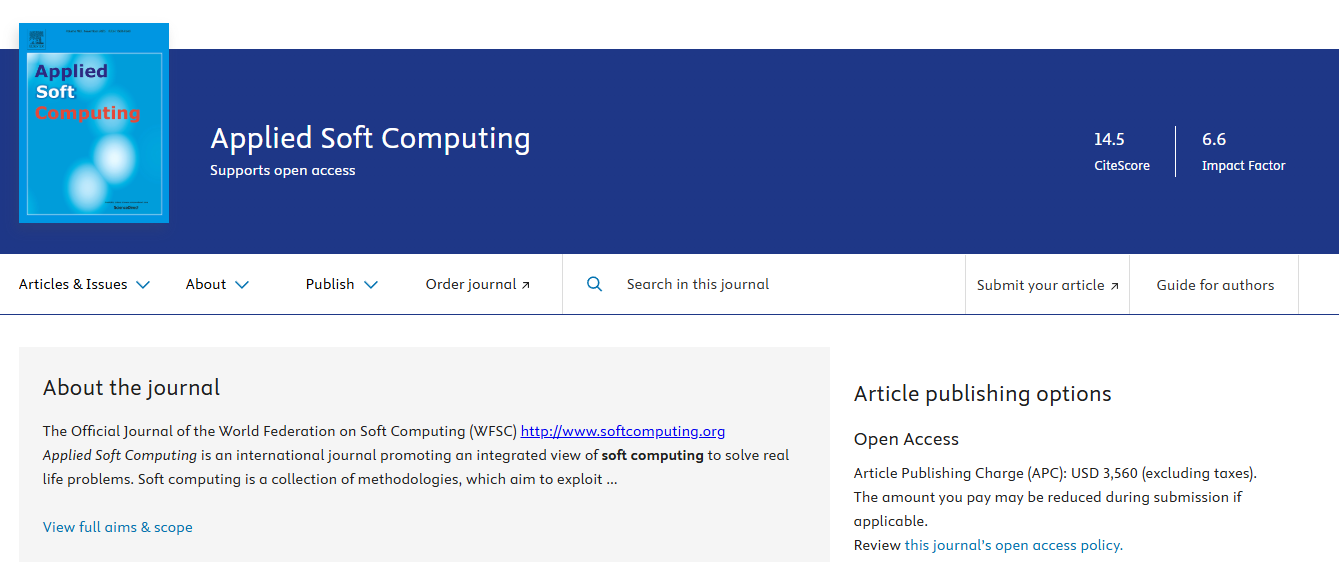This screenshot has height=562, width=1339.
Task: Open the Order journal link
Action: coord(478,284)
